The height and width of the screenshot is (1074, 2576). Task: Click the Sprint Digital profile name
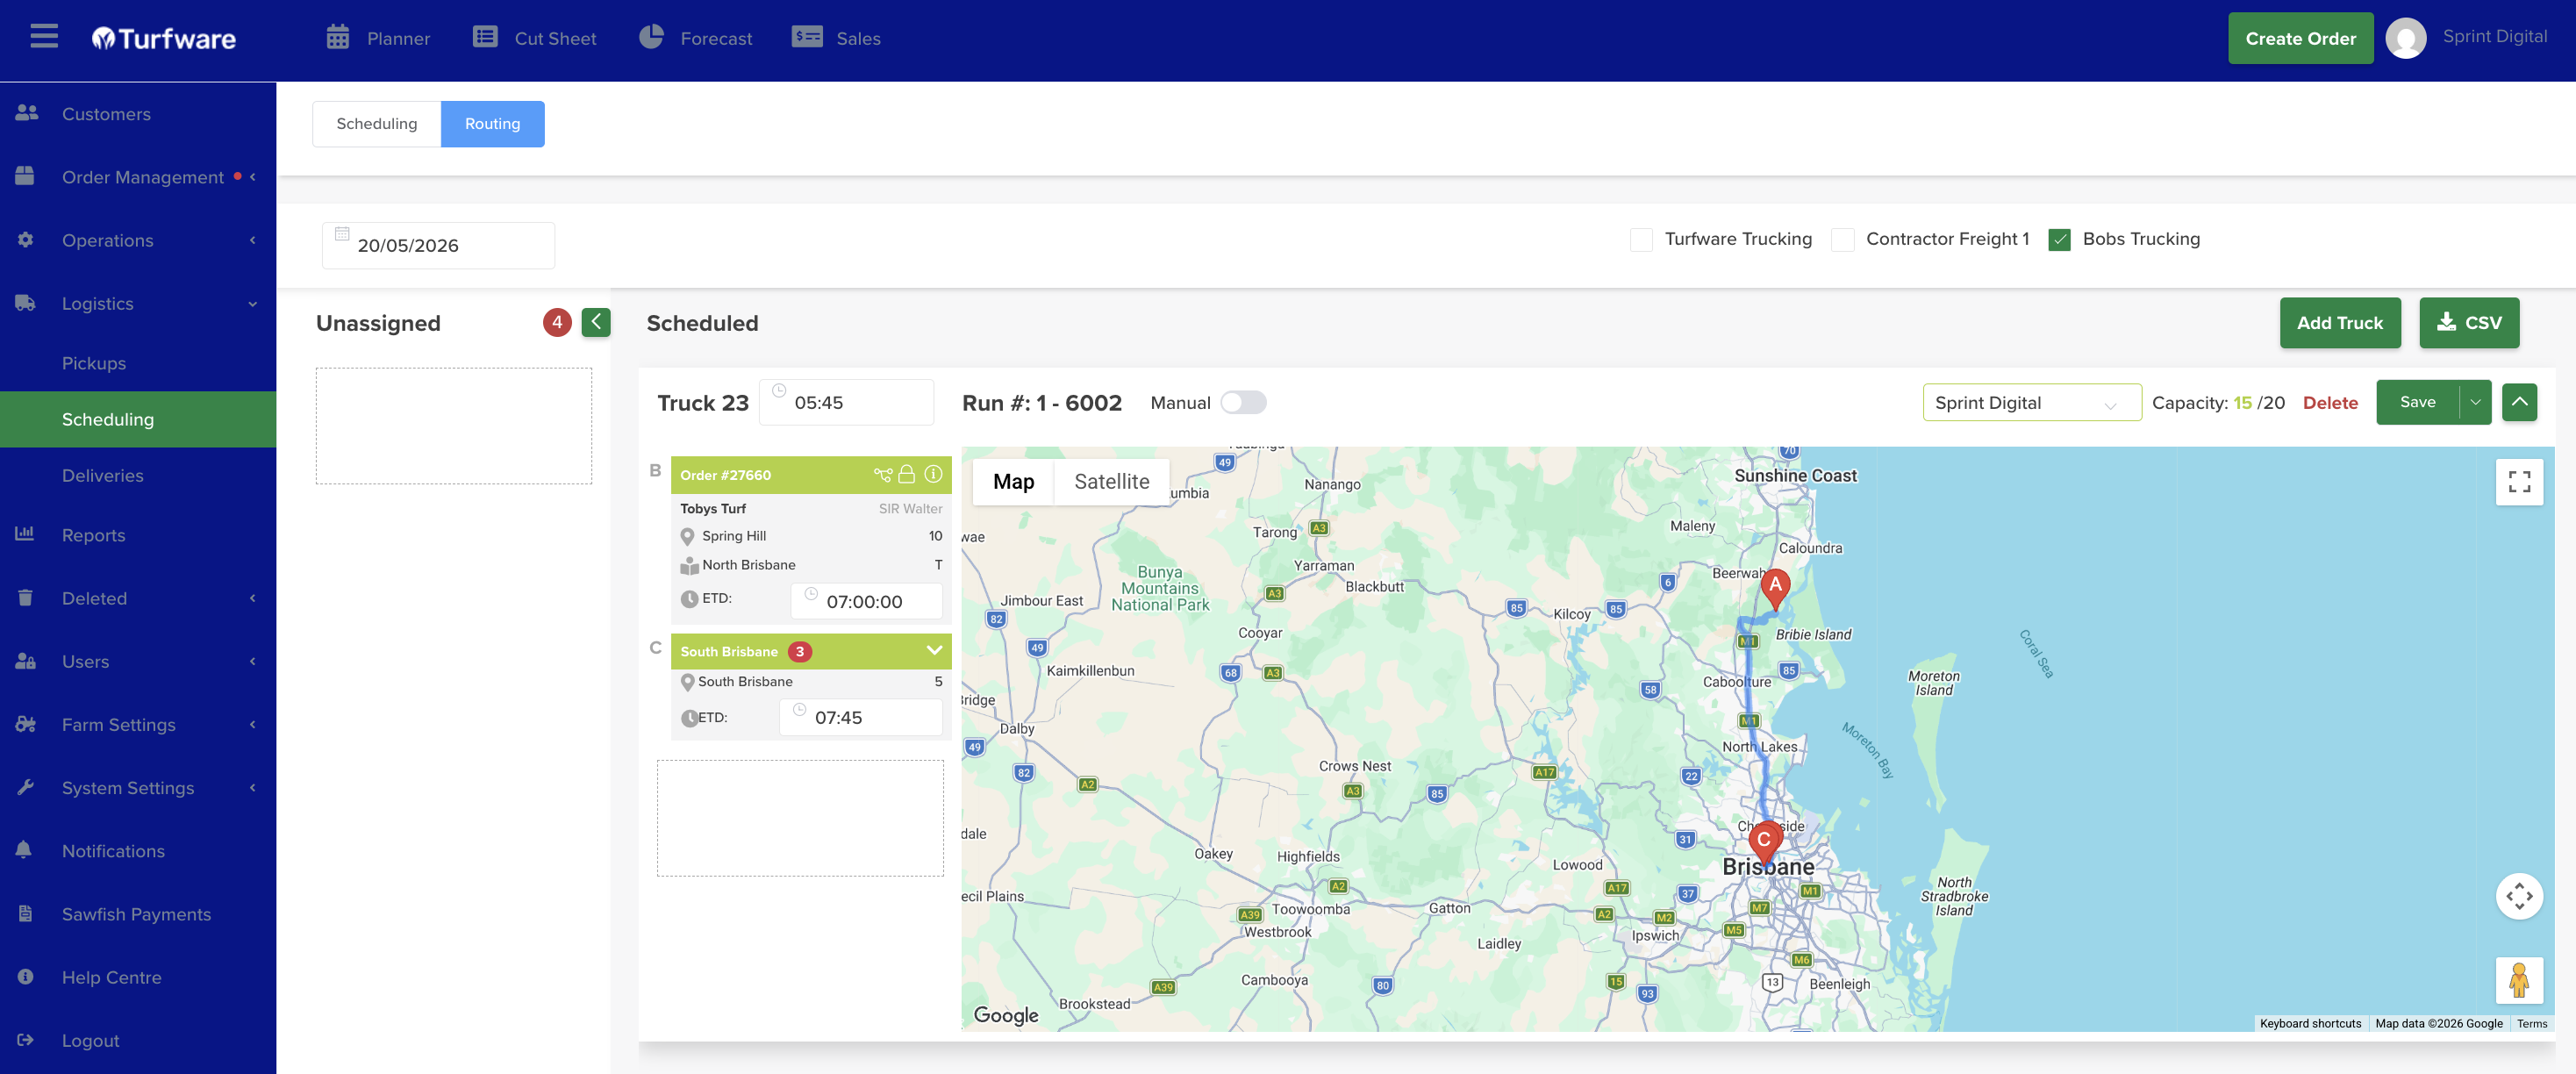coord(2494,36)
